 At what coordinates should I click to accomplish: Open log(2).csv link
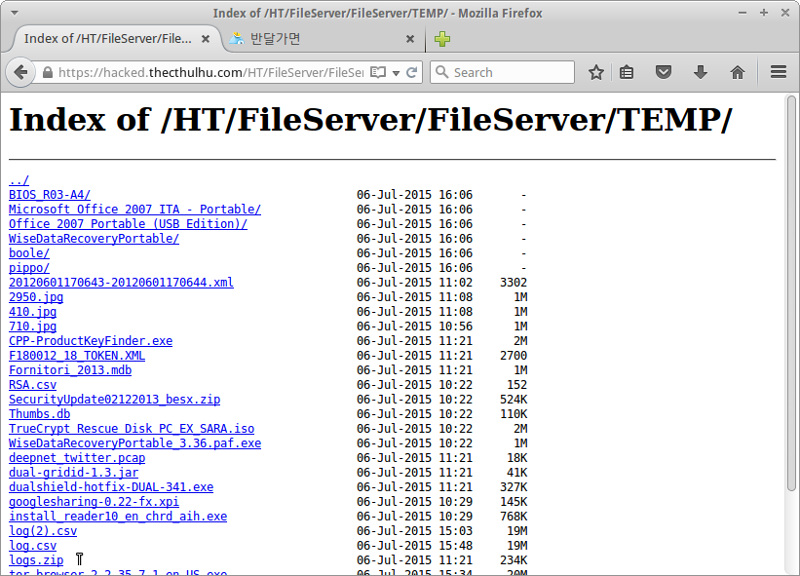click(43, 531)
